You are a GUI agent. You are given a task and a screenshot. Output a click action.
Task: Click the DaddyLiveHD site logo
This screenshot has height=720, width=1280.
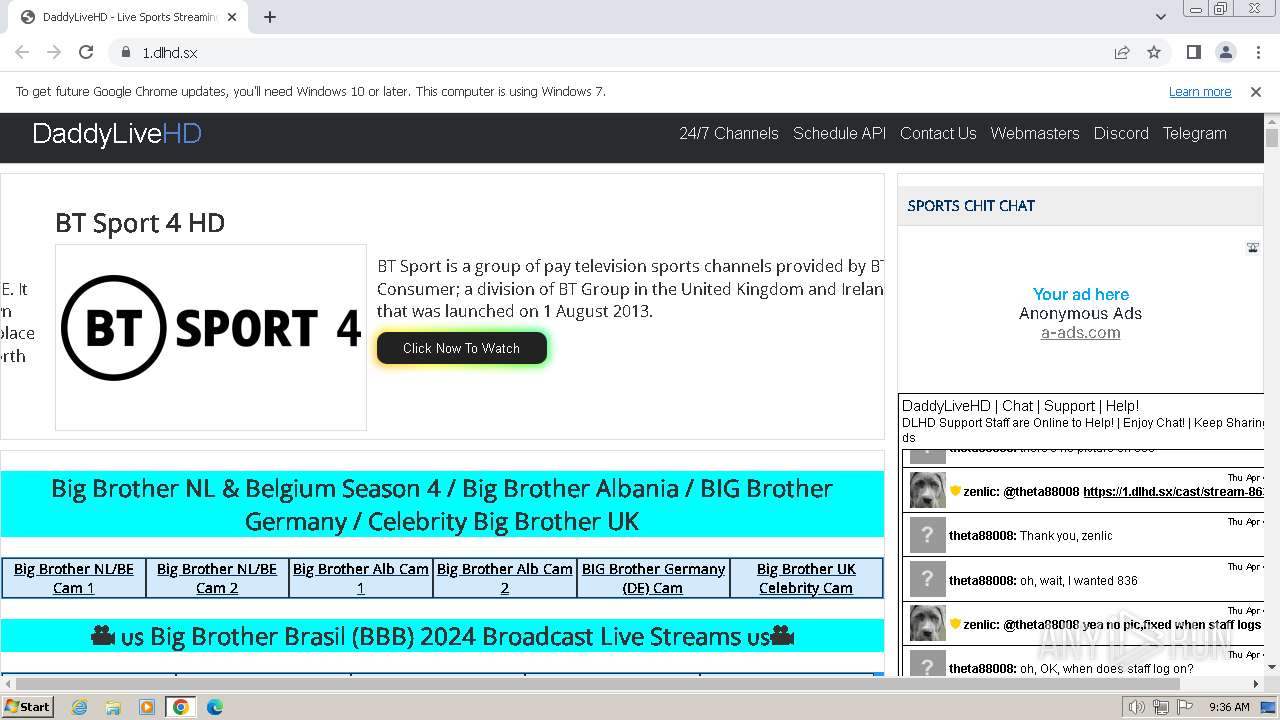click(x=117, y=134)
